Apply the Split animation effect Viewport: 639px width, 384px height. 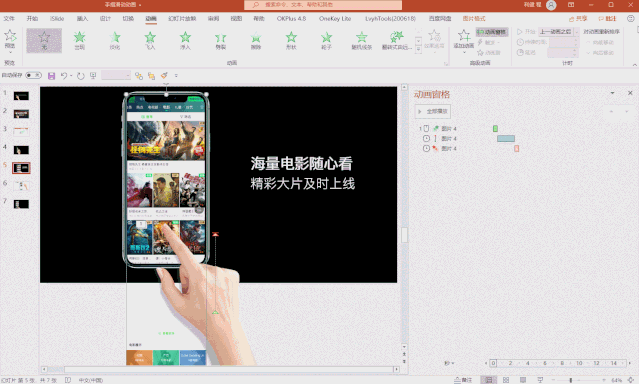tap(220, 40)
